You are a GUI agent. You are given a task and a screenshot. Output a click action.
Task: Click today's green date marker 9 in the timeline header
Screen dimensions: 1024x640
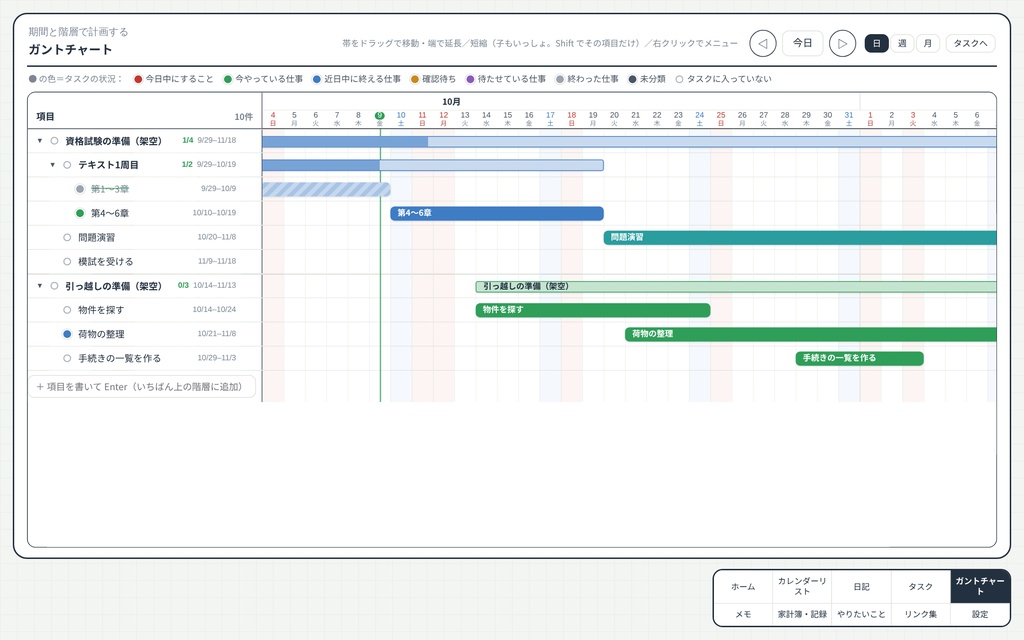point(379,116)
